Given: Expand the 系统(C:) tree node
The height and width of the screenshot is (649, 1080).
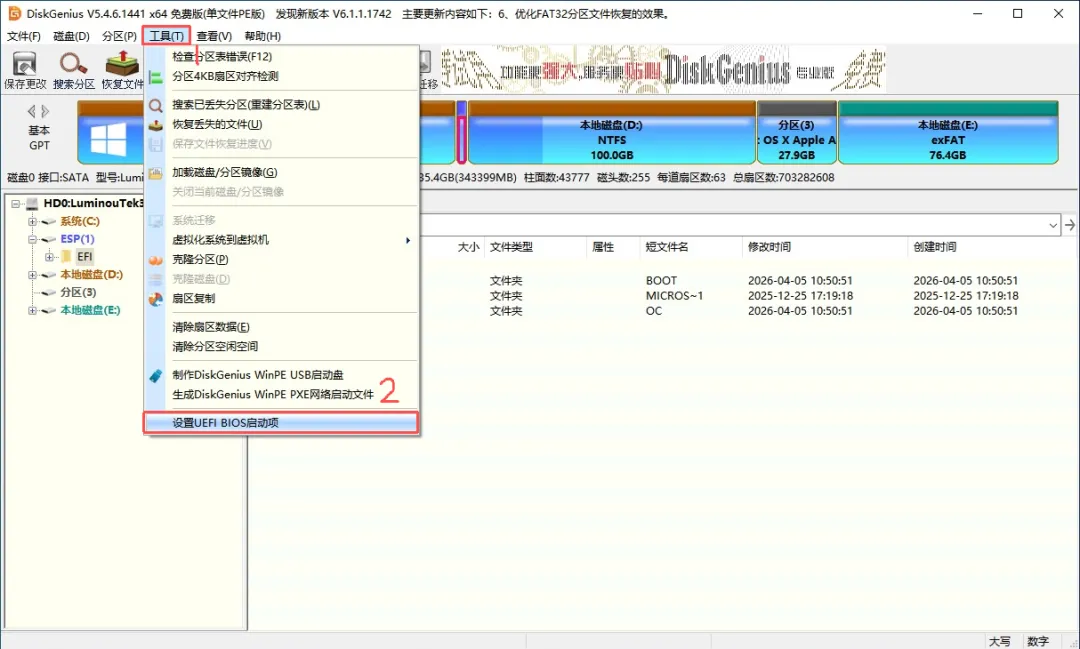Looking at the screenshot, I should pos(32,221).
